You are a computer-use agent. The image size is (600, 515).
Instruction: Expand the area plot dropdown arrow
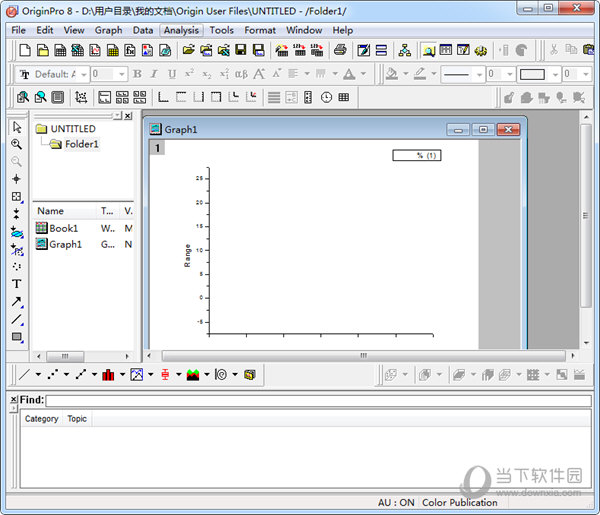click(207, 374)
